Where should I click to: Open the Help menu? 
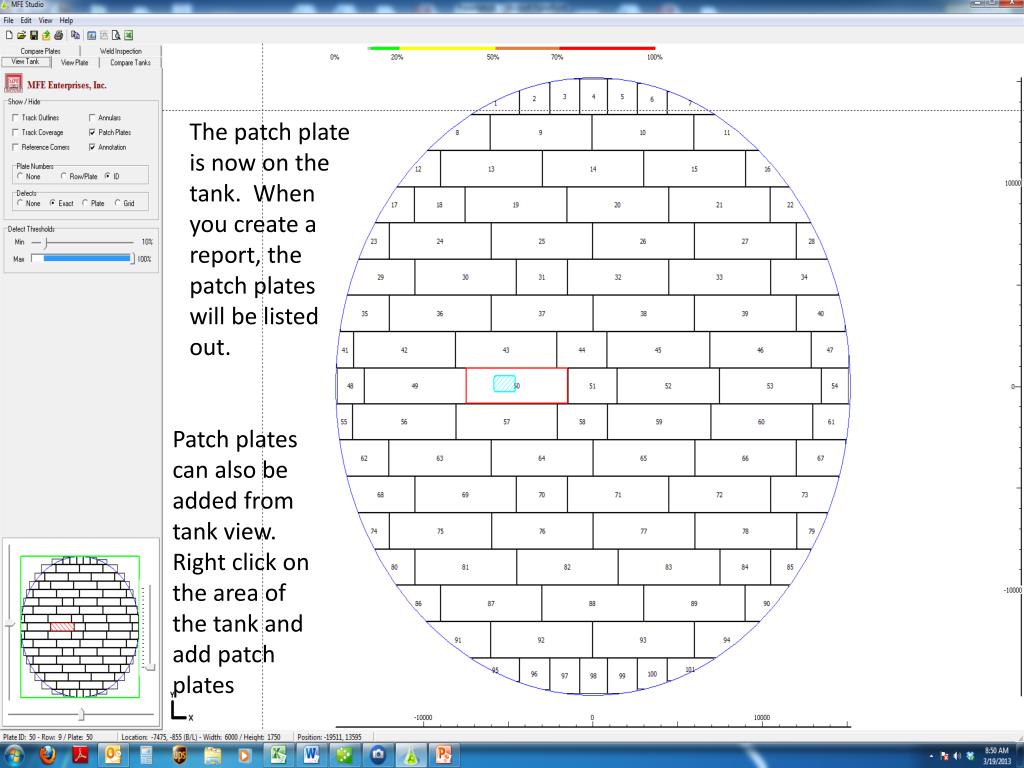click(66, 20)
